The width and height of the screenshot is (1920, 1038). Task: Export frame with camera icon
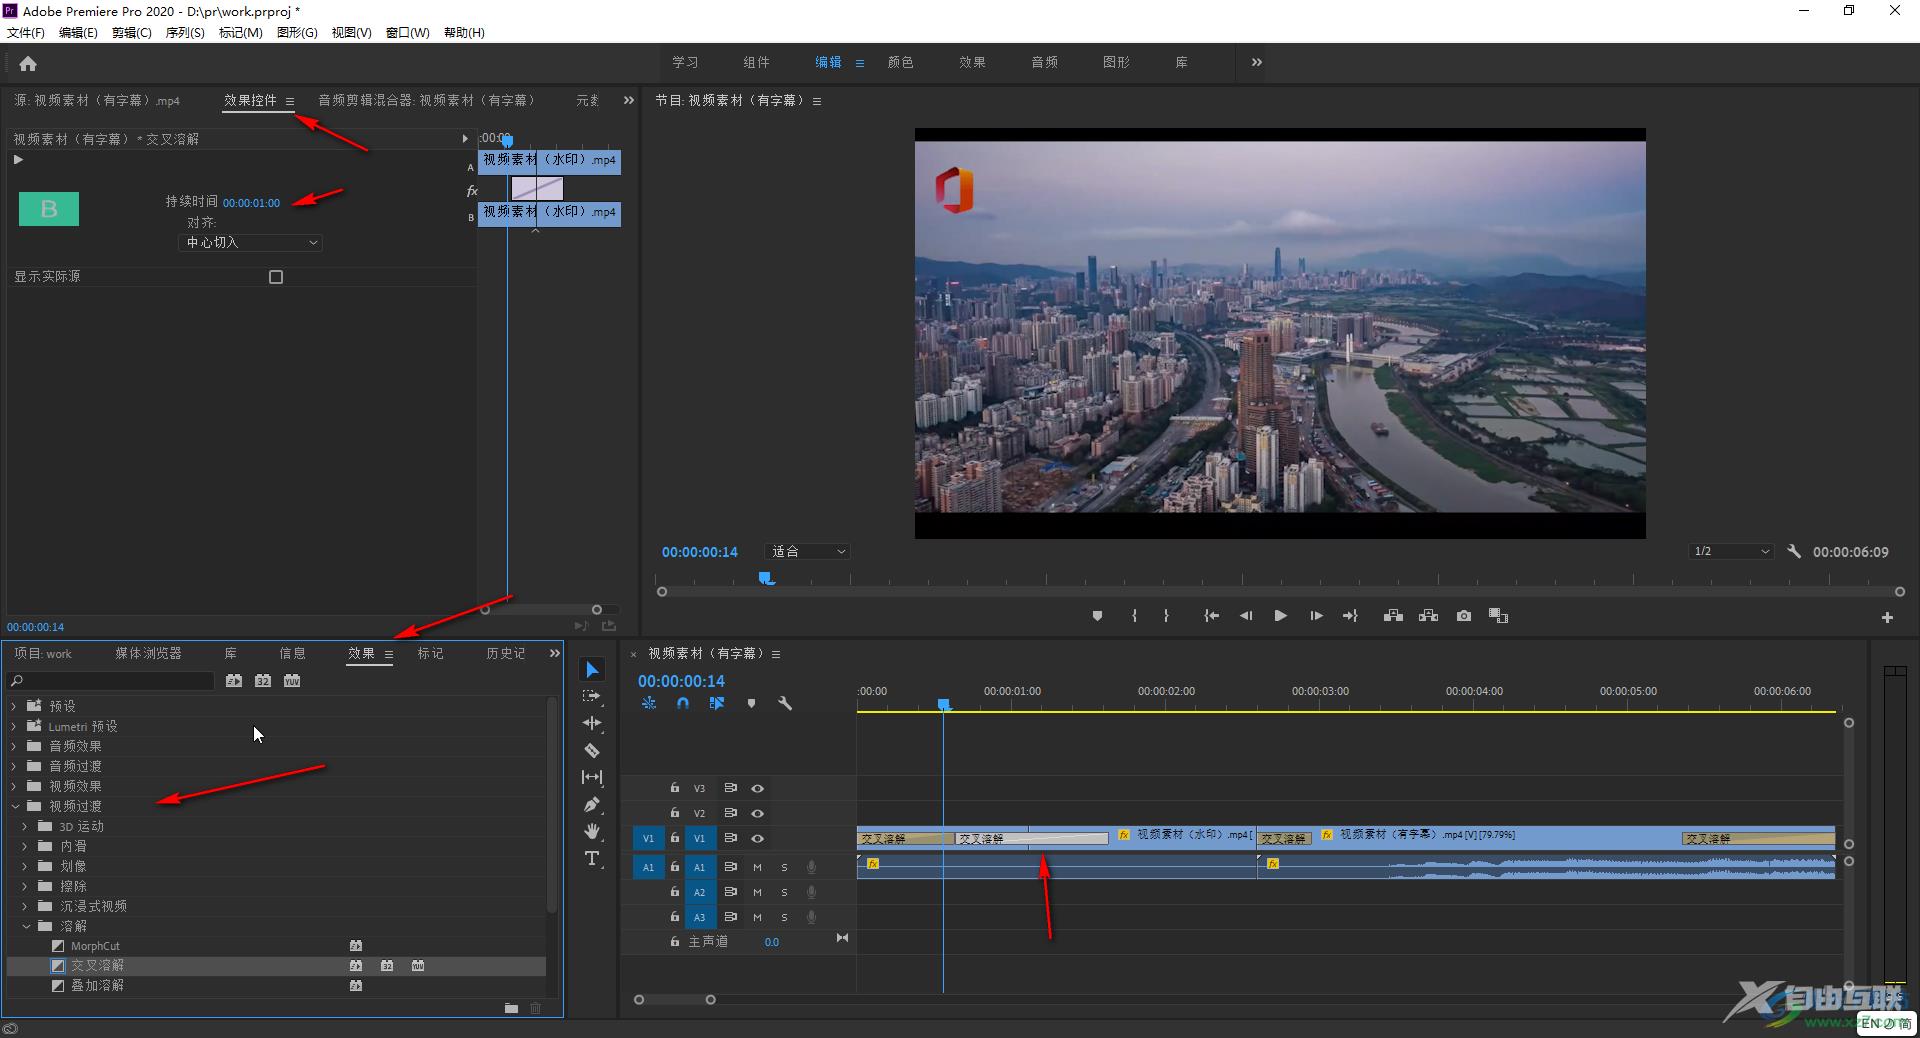[1464, 616]
